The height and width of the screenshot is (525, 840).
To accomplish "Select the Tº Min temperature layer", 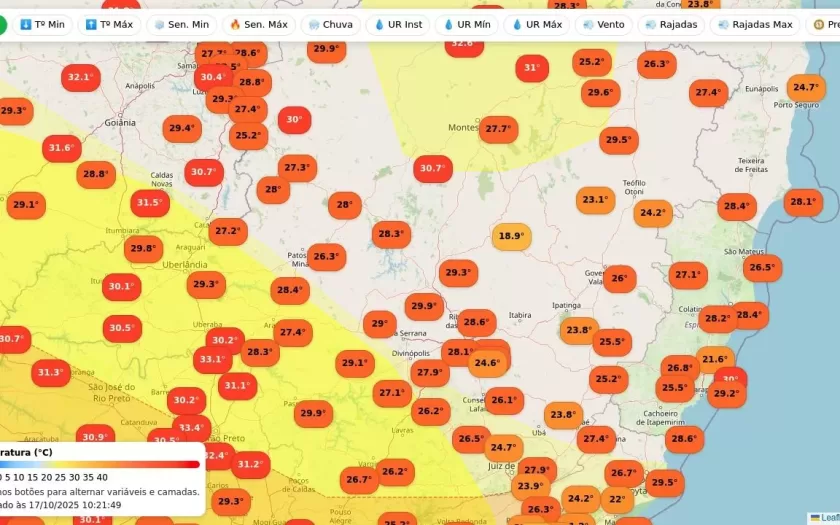I will (x=42, y=24).
